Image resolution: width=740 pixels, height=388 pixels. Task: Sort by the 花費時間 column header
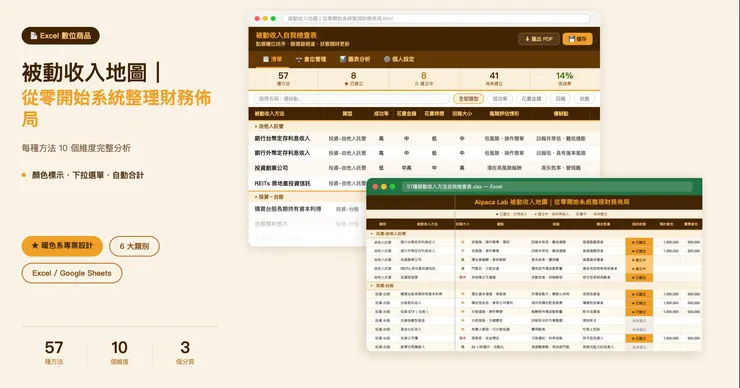(x=434, y=114)
